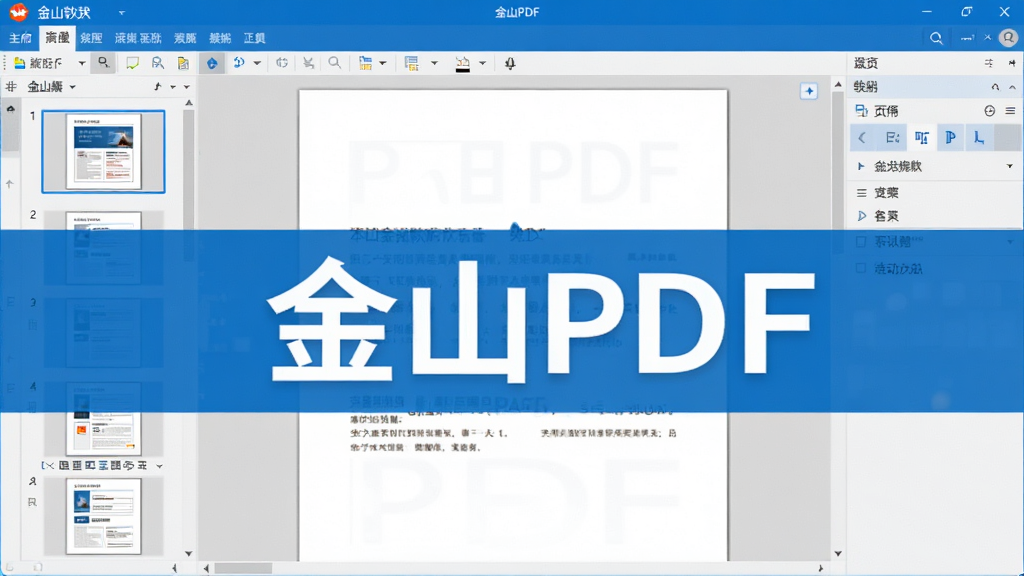Open the fourth, widest ribbon tab
Viewport: 1024px width, 576px height.
pos(138,38)
